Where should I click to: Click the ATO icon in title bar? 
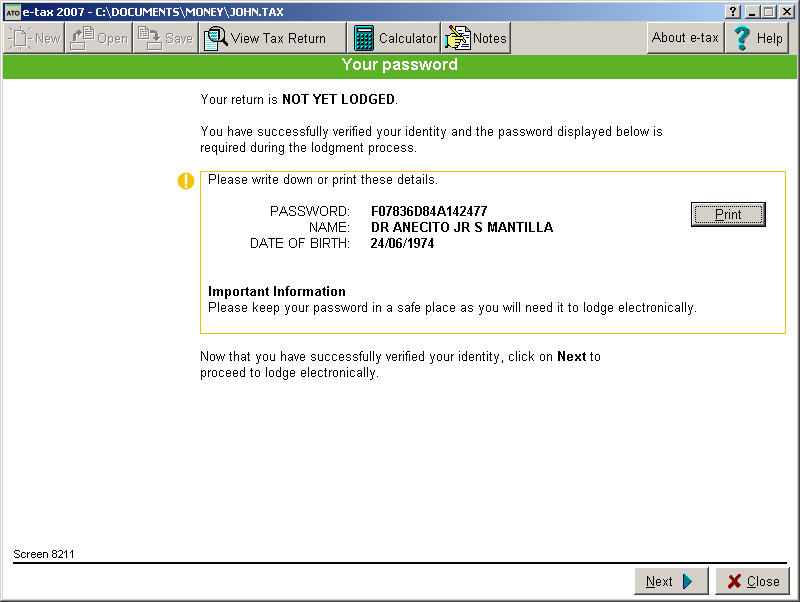[x=12, y=12]
